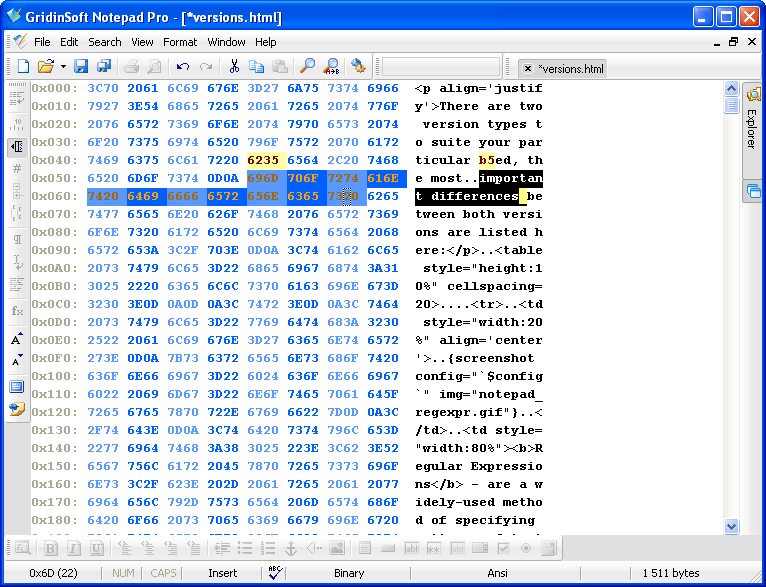Screen dimensions: 766x587
Task: Open the File menu
Action: [x=42, y=42]
